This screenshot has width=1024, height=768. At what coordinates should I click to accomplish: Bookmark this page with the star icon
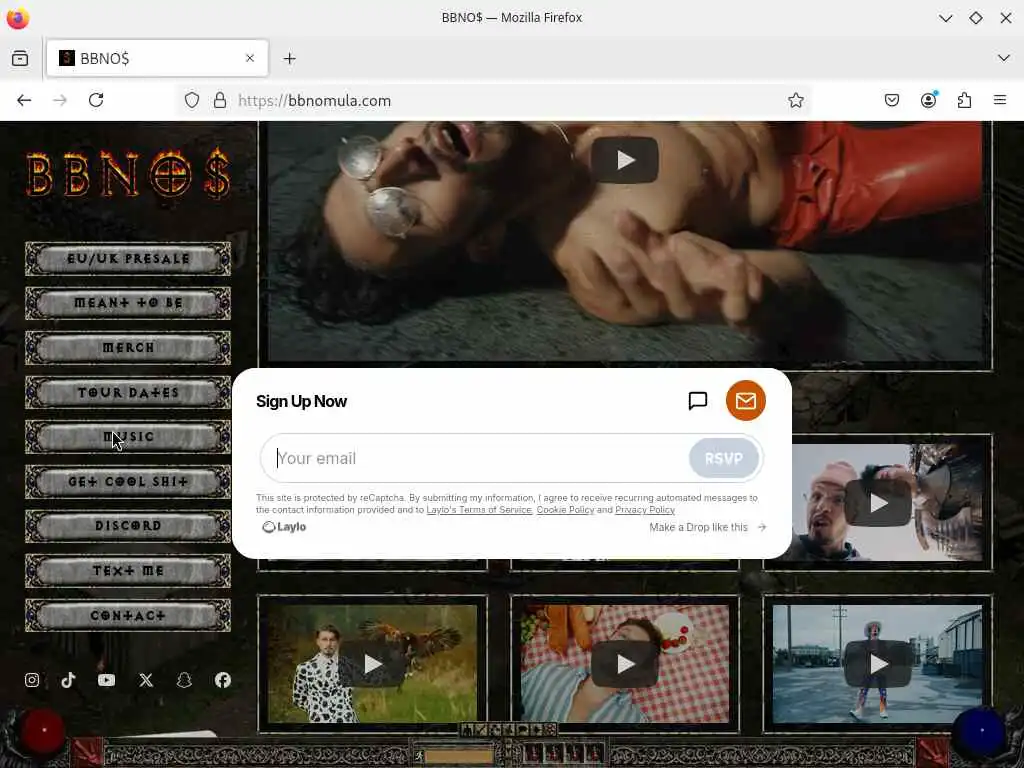[795, 101]
